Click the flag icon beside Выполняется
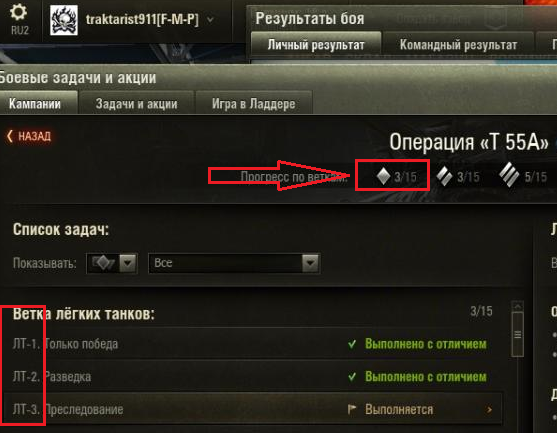 (x=352, y=409)
